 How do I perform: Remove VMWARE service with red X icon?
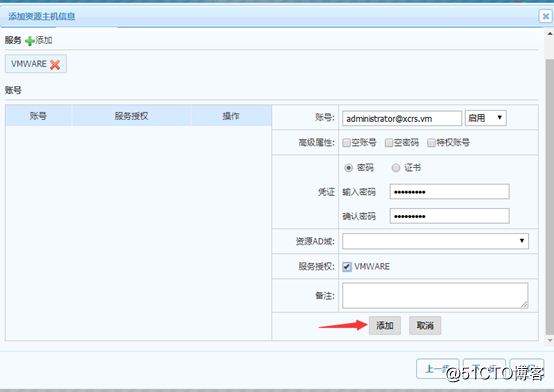[x=55, y=64]
